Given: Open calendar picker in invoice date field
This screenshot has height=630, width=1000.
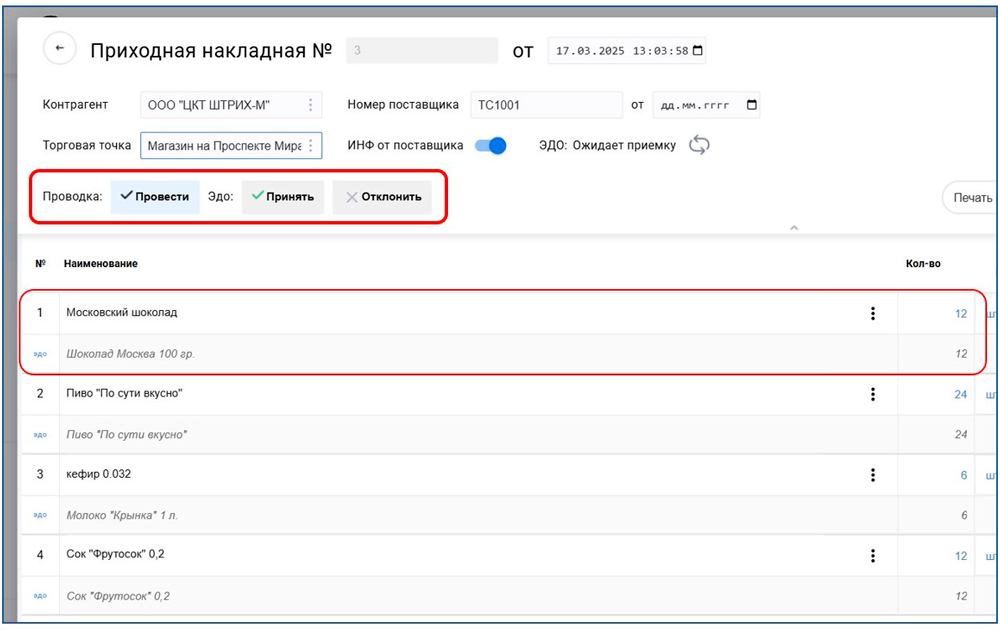Looking at the screenshot, I should [x=698, y=51].
